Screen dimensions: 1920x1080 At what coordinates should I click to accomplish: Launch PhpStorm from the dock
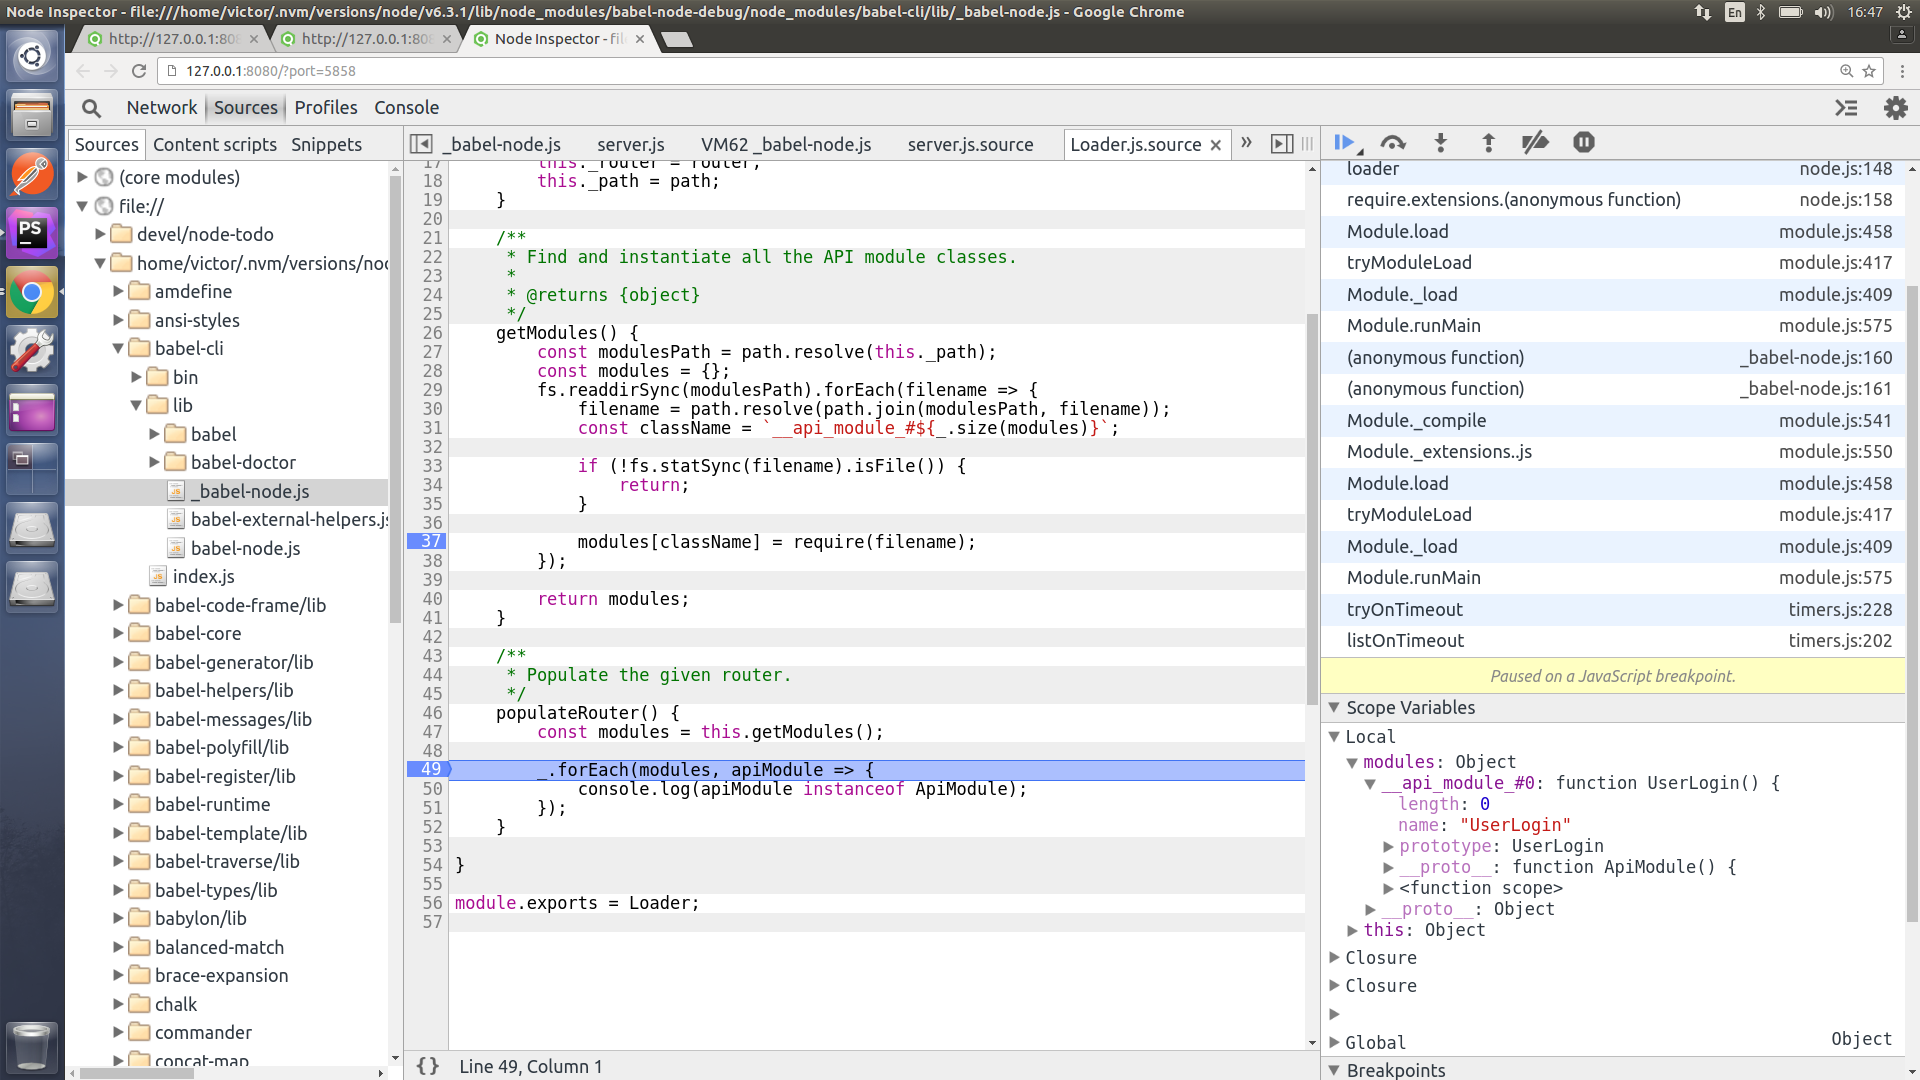(x=32, y=233)
